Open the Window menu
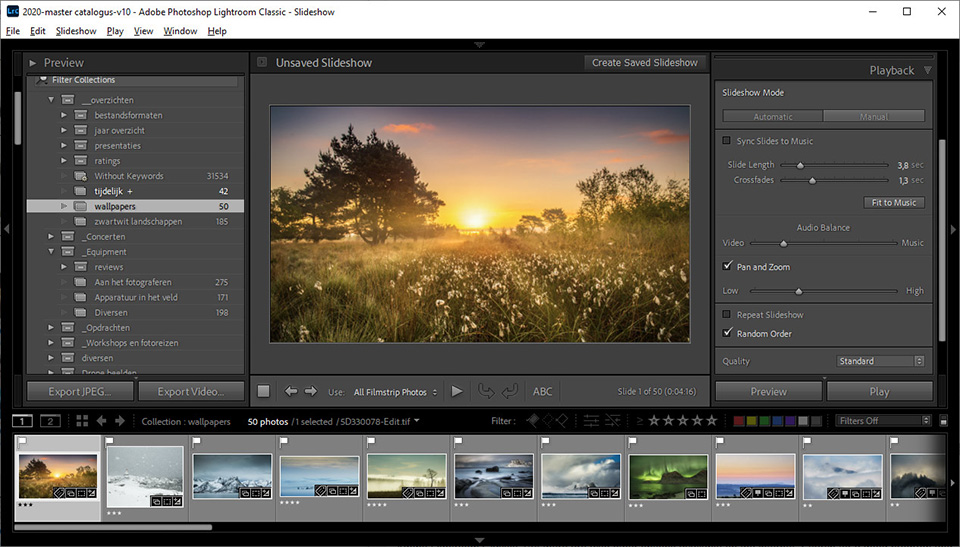960x547 pixels. [180, 31]
